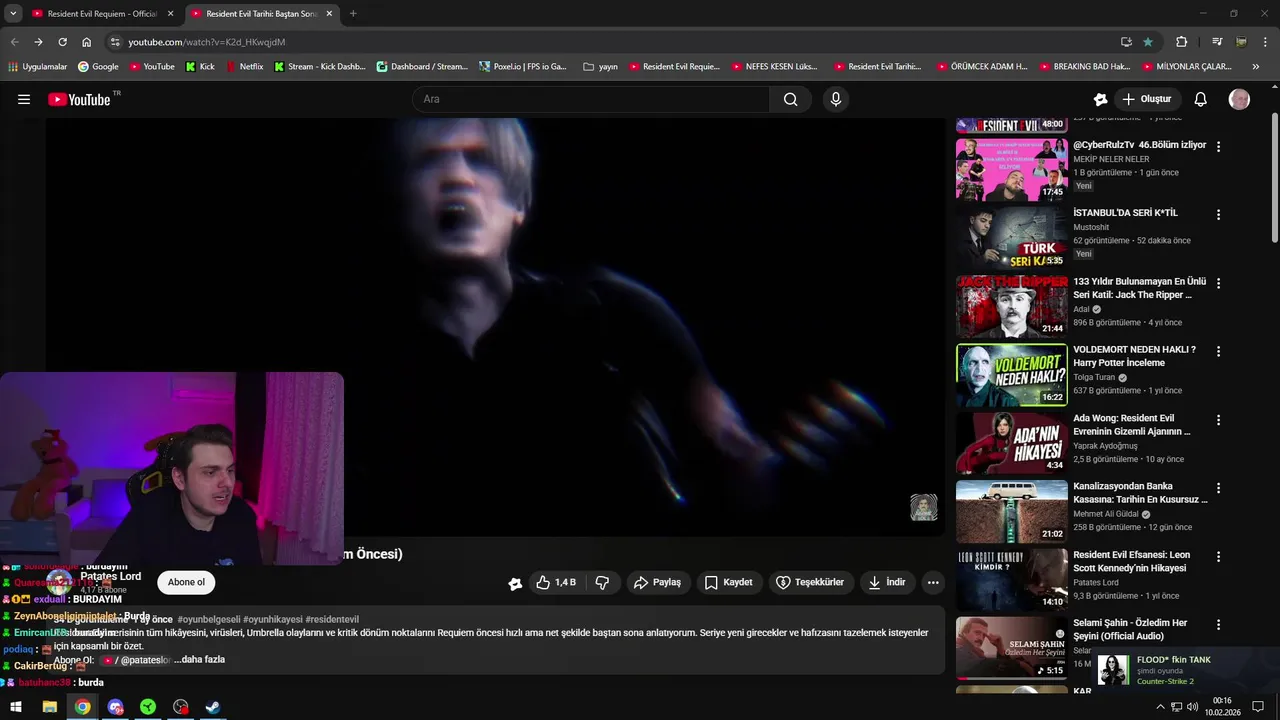Image resolution: width=1280 pixels, height=720 pixels.
Task: Like the video with 1,4 B thumbs-up
Action: pos(556,582)
